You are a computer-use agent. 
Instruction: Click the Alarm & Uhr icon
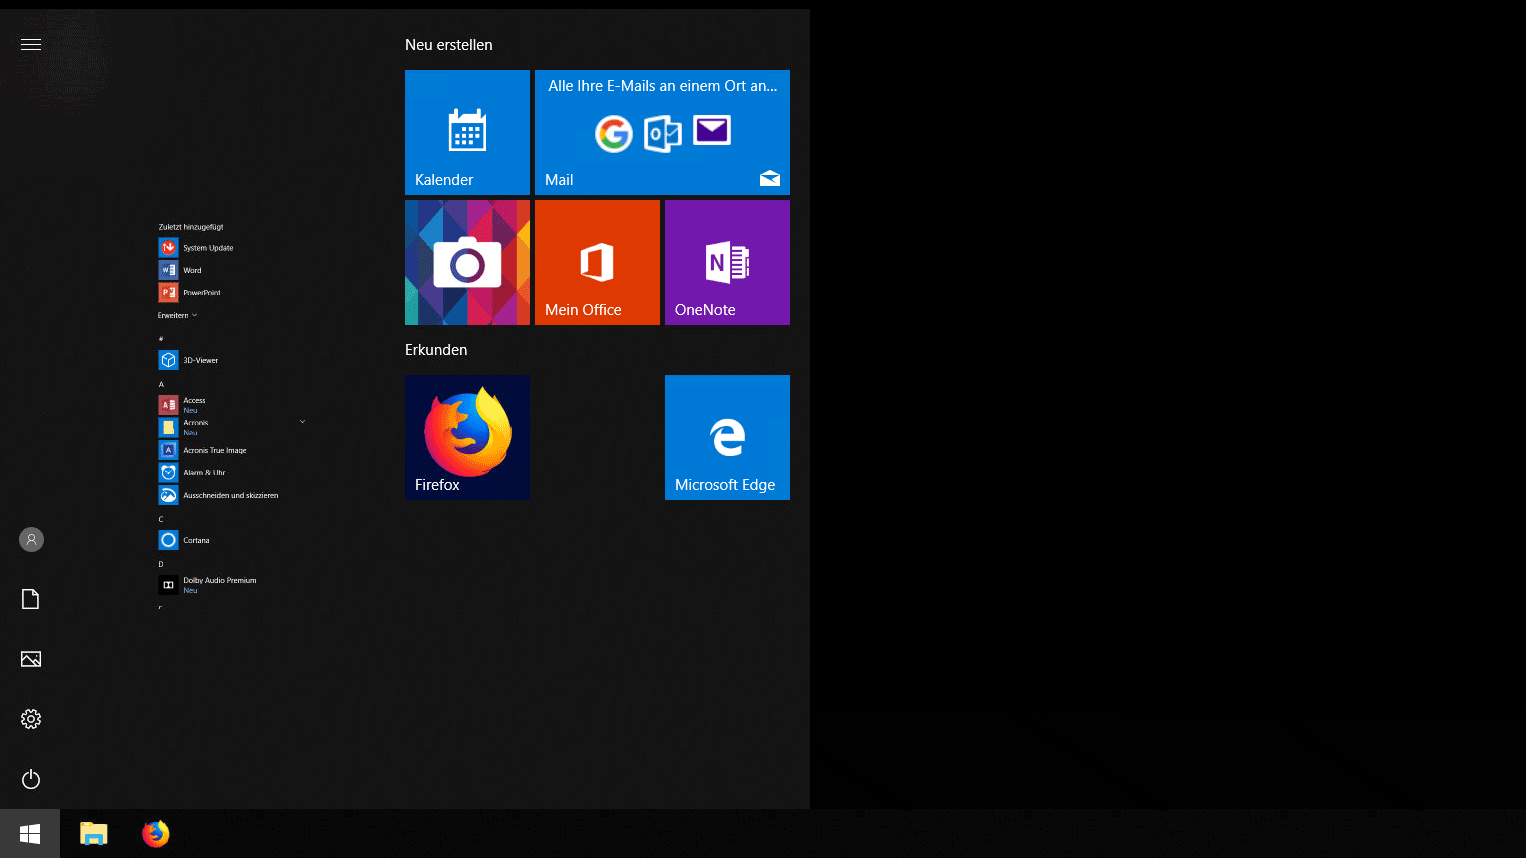pos(168,472)
